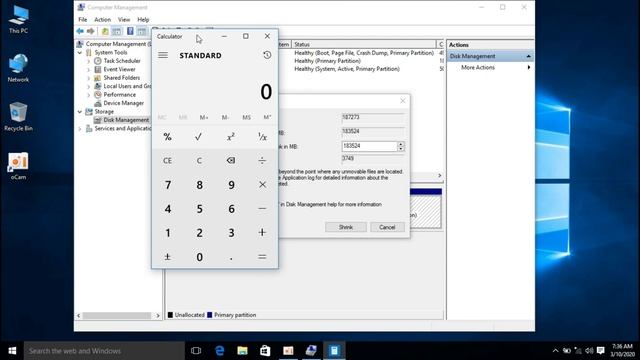
Task: Click the percent key in Calculator
Action: pos(167,137)
